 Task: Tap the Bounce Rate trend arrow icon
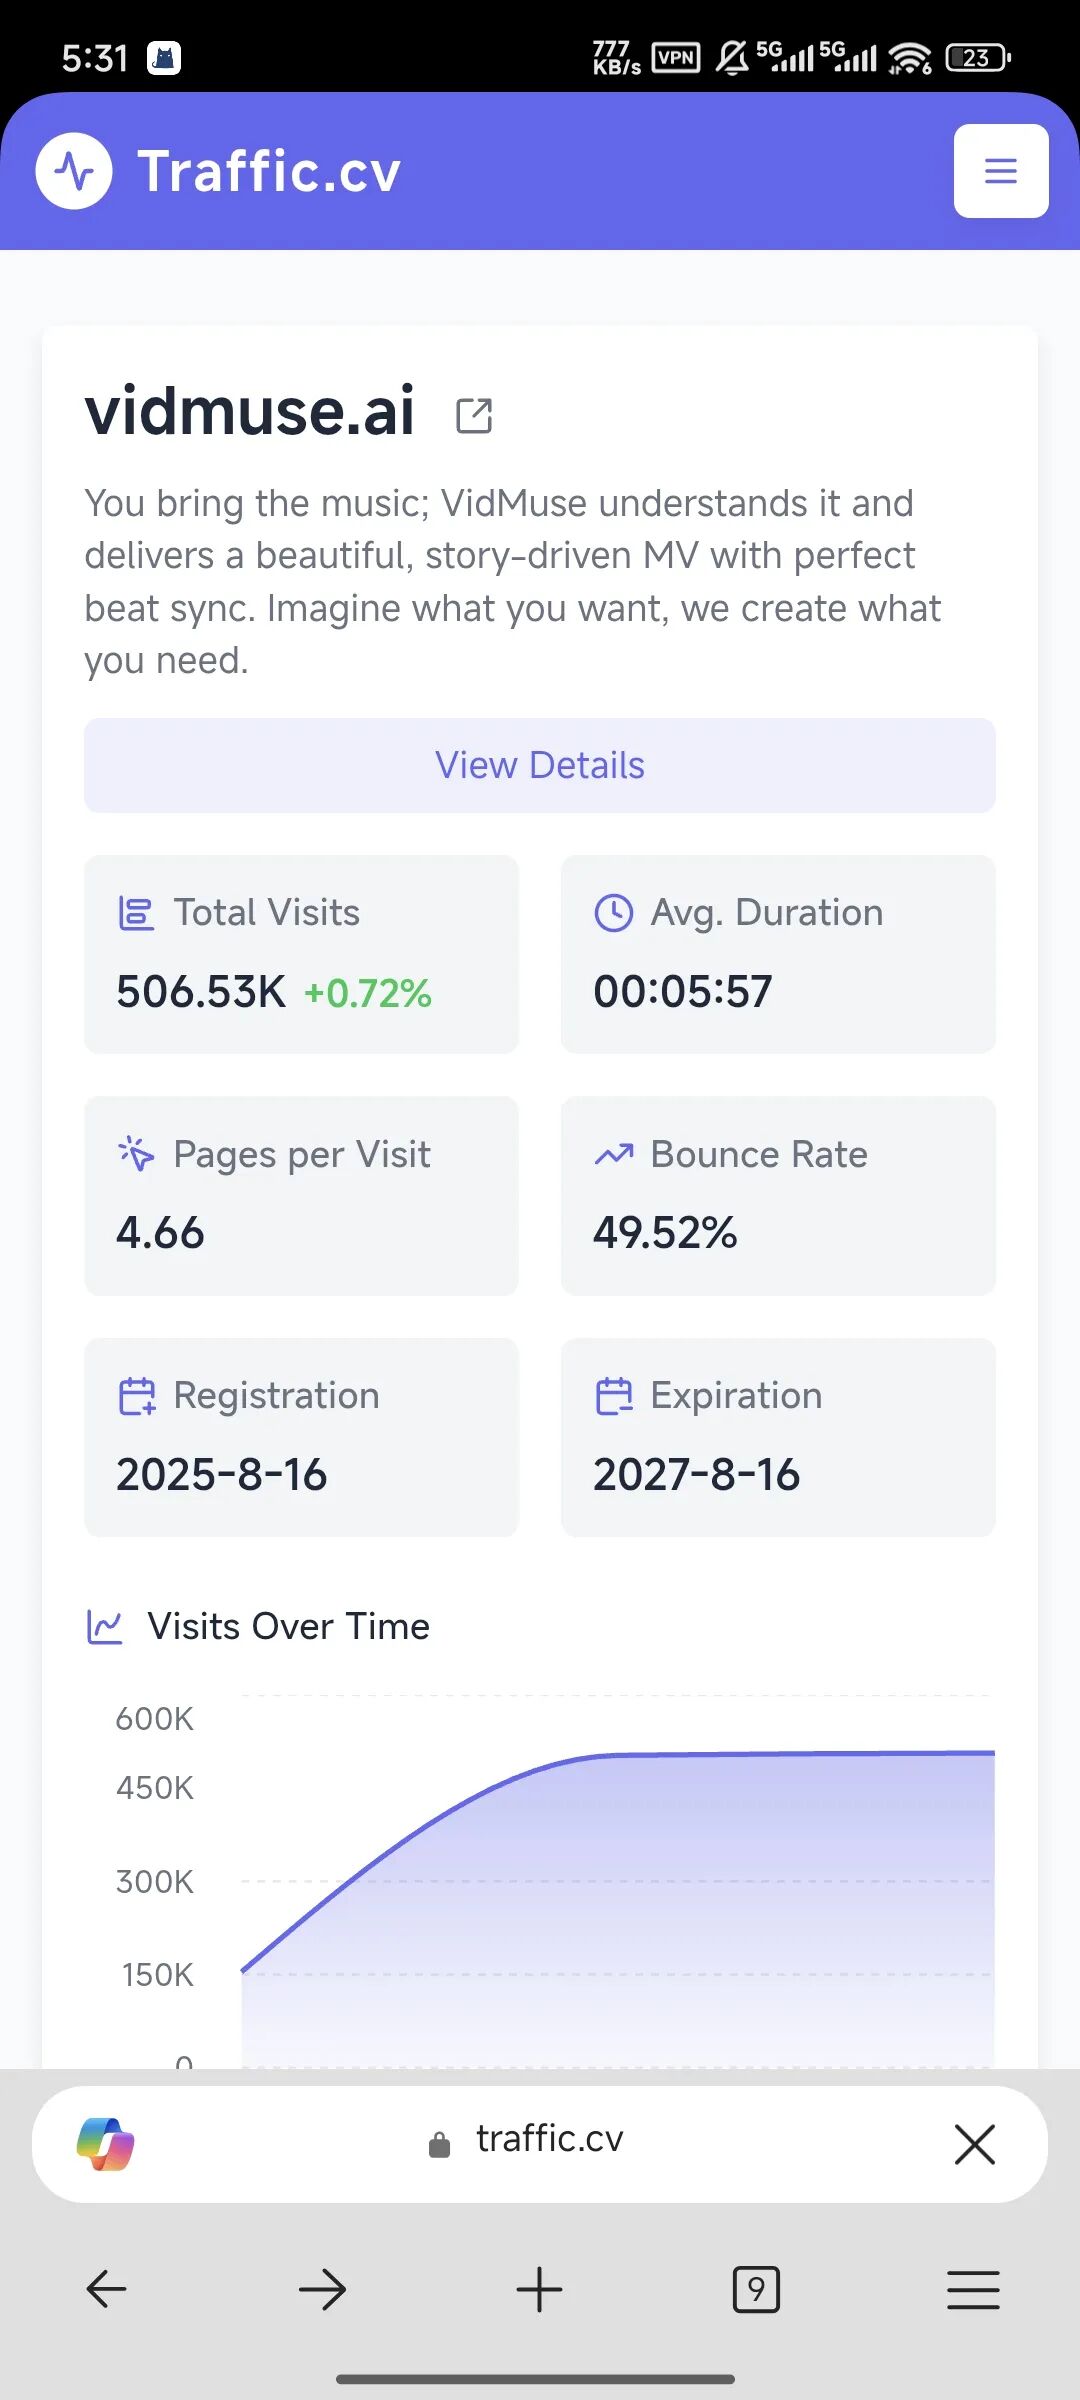click(x=613, y=1154)
